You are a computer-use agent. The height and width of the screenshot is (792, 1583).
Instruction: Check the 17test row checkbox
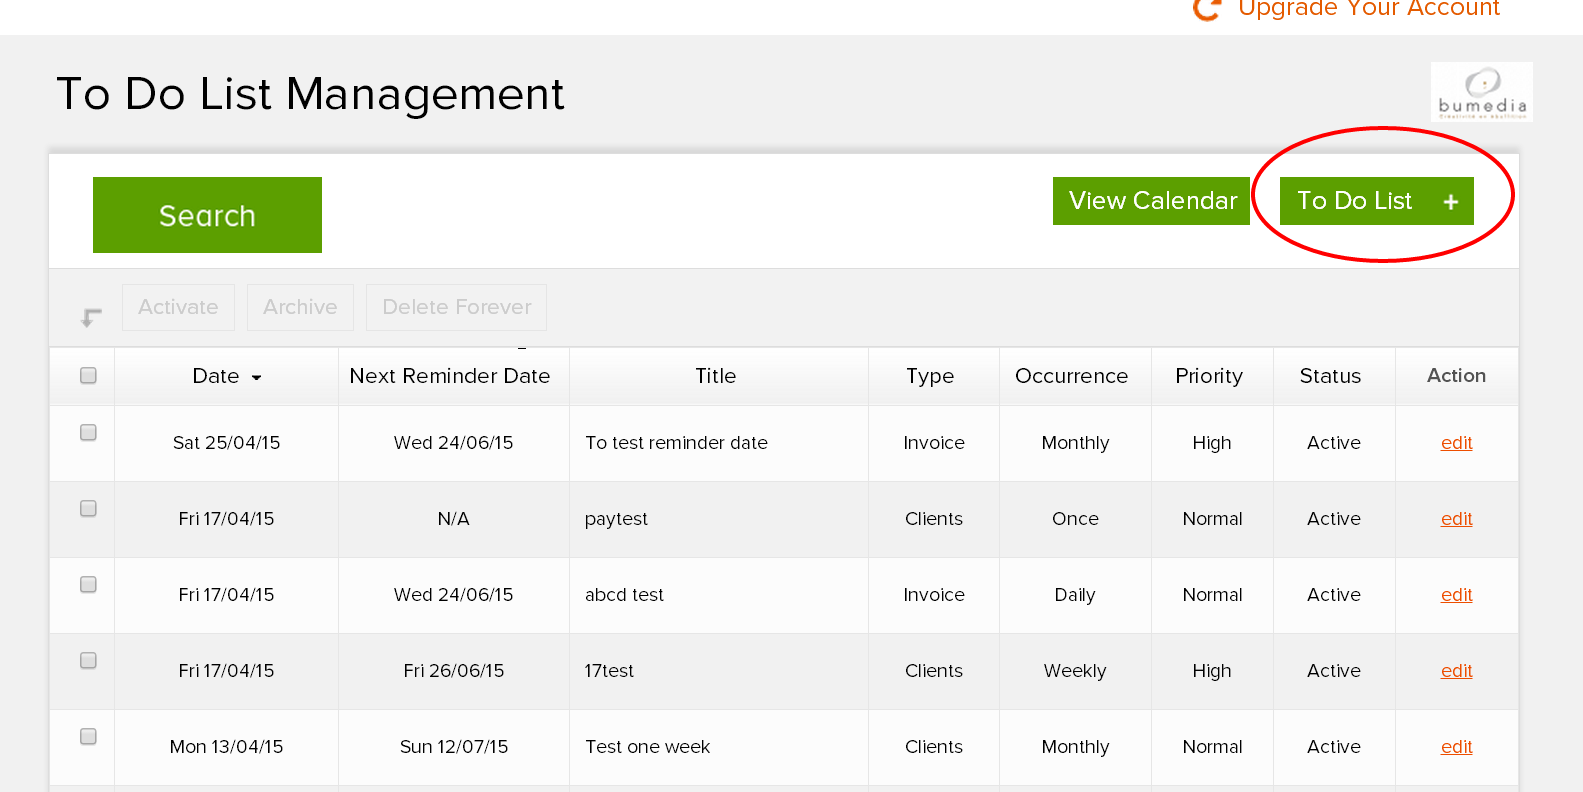point(88,661)
